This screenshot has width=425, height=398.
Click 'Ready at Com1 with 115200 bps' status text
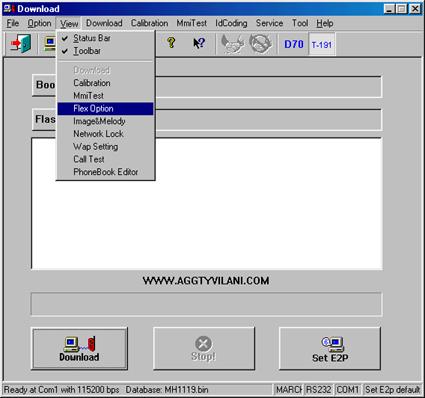pyautogui.click(x=61, y=390)
